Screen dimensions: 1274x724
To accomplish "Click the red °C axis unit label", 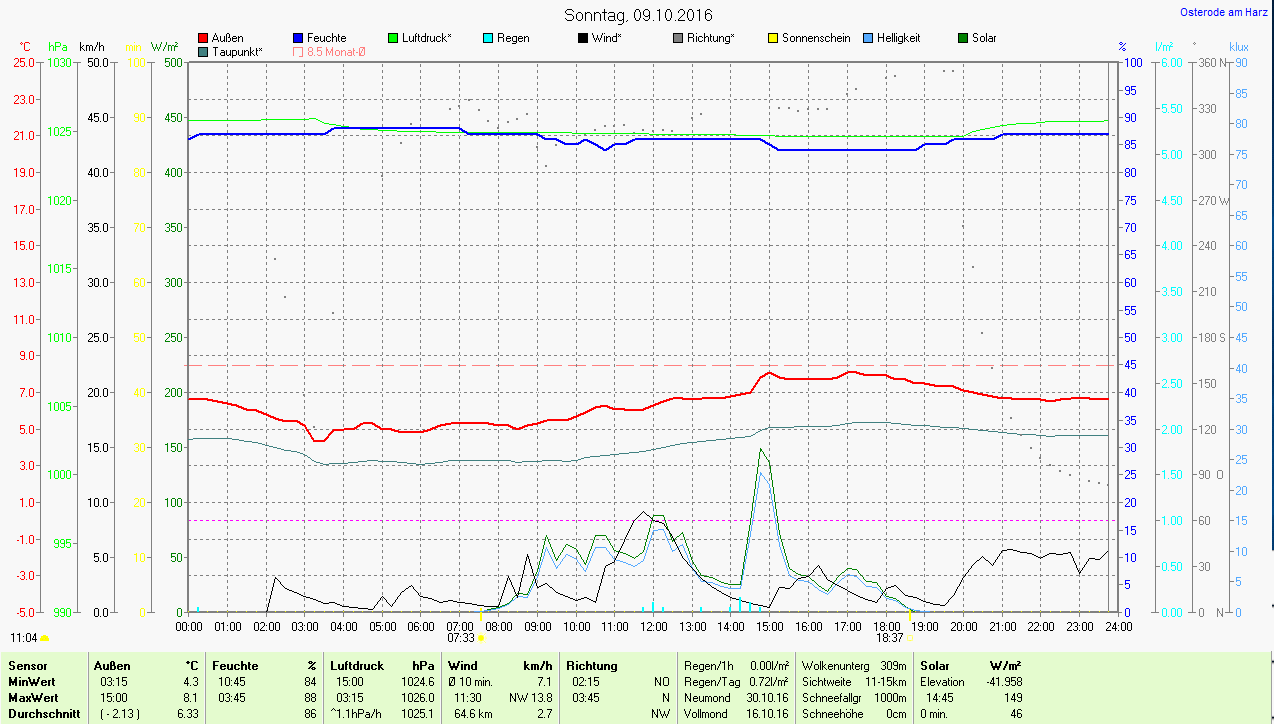I will 25,47.
